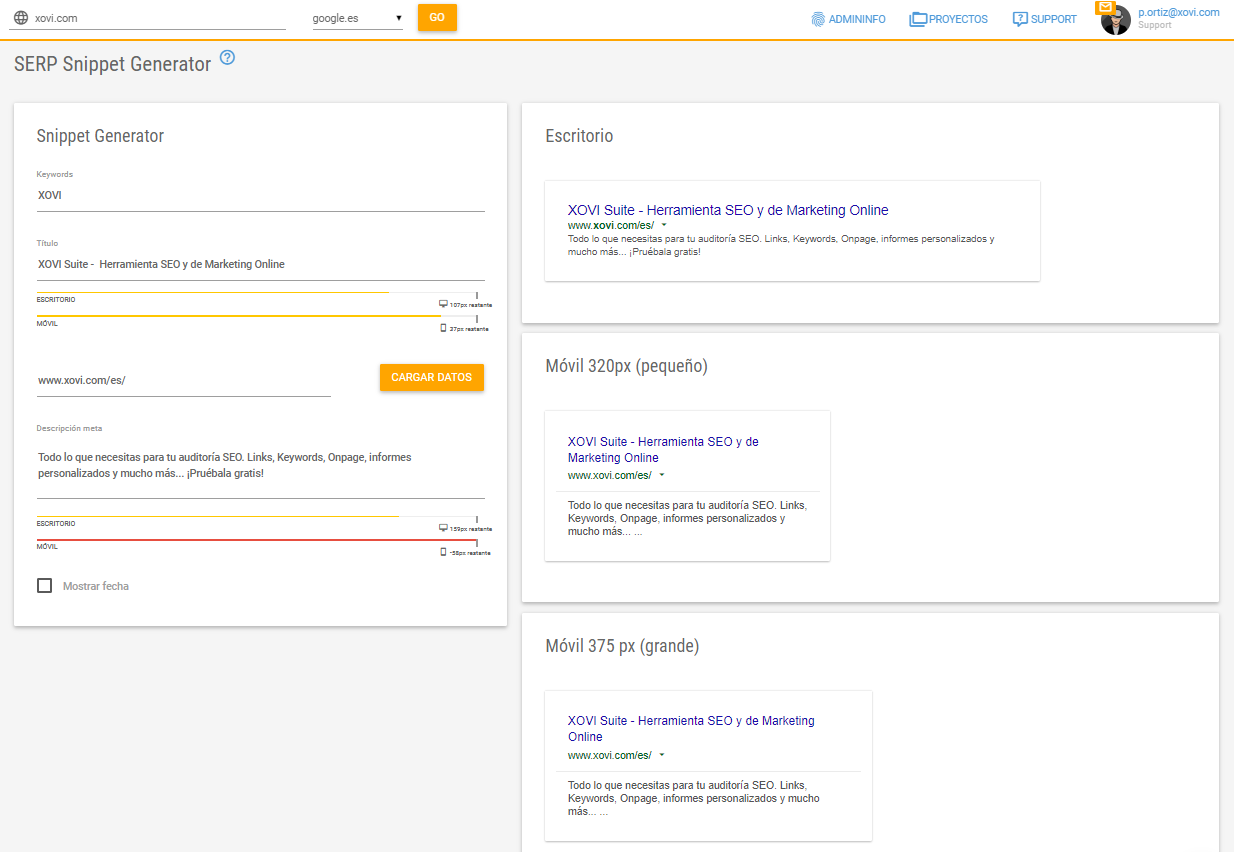This screenshot has width=1234, height=852.
Task: Open the help question mark icon
Action: point(227,58)
